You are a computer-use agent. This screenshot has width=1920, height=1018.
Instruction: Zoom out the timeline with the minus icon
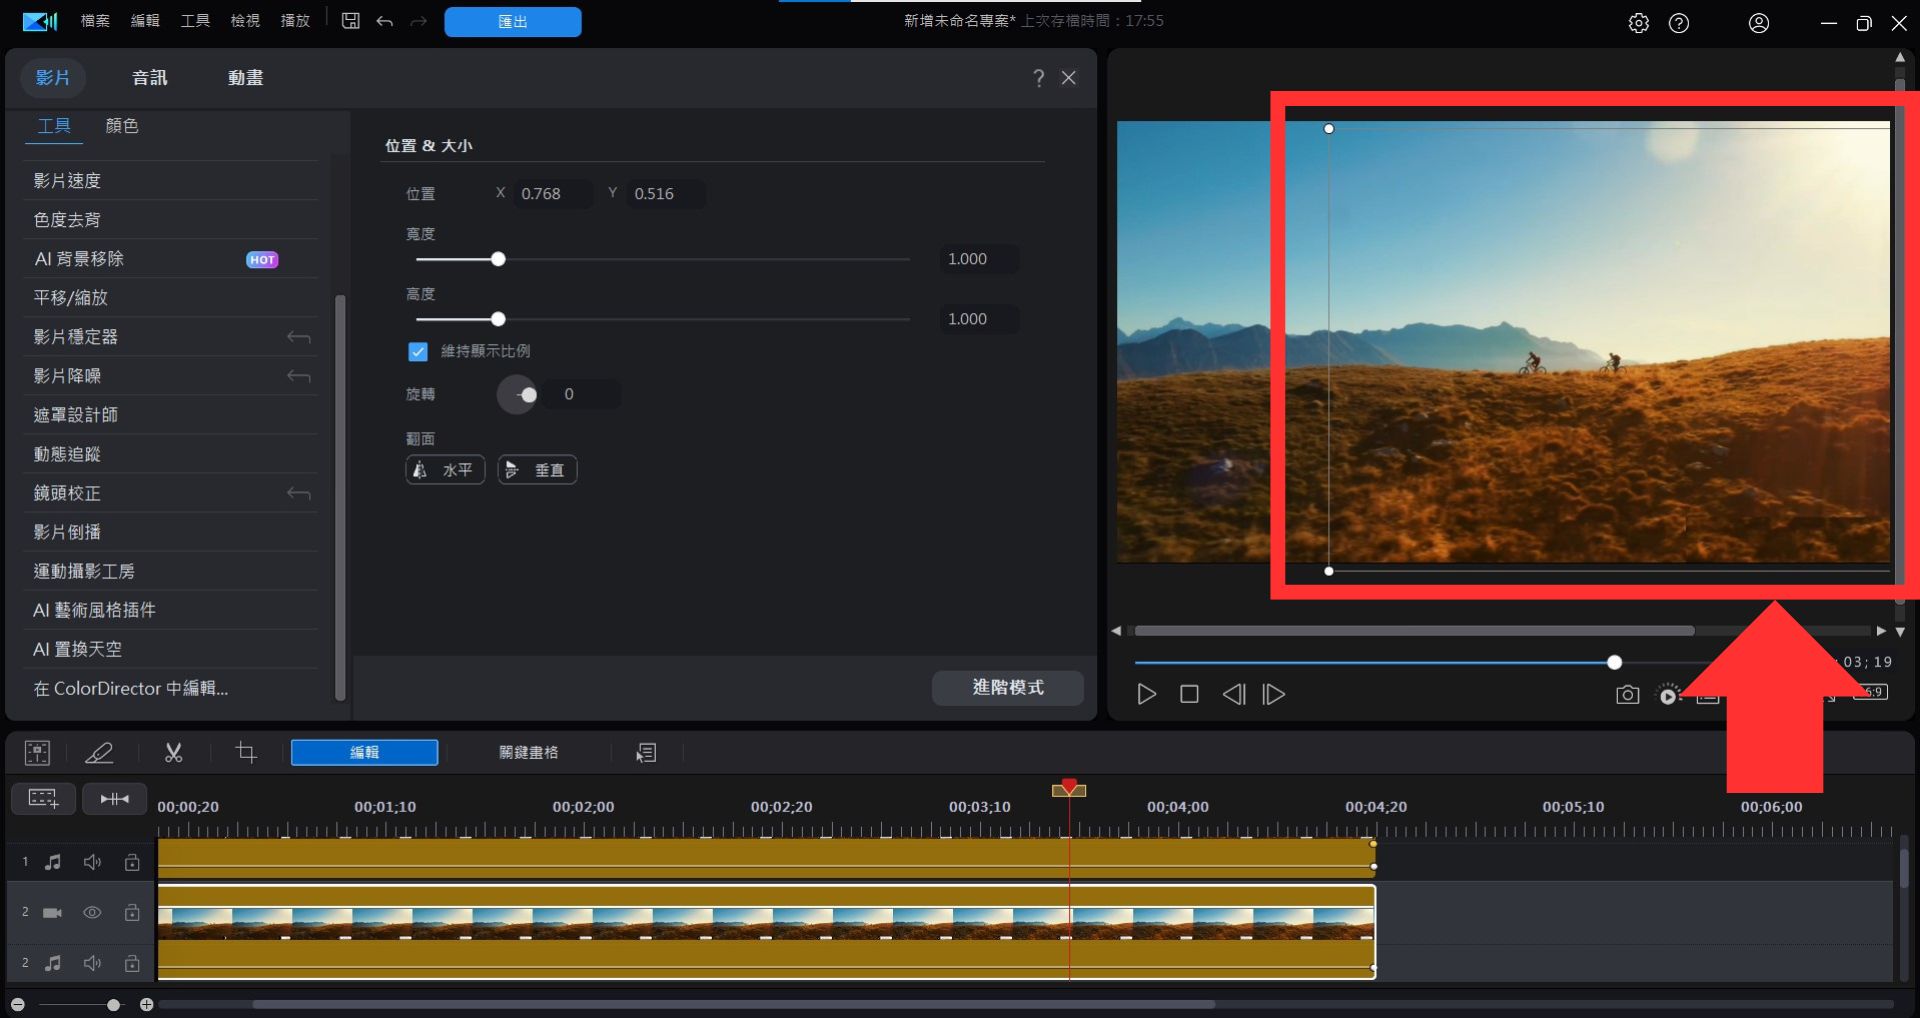point(17,1004)
